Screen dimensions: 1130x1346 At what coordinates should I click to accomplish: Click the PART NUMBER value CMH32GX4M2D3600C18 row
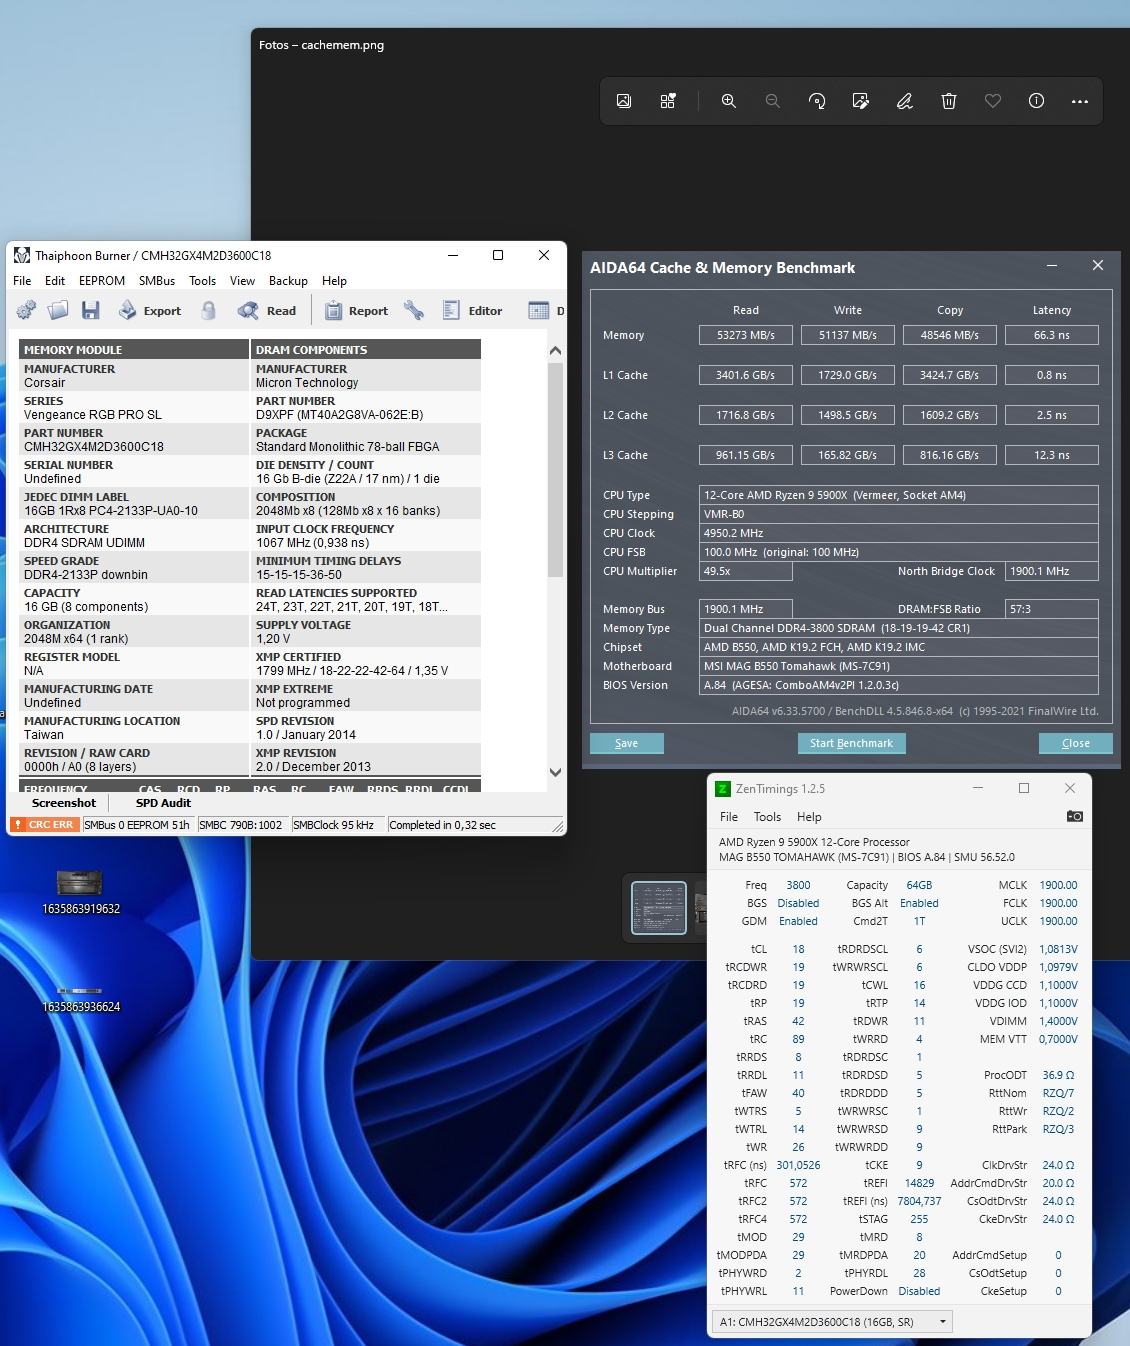coord(133,440)
